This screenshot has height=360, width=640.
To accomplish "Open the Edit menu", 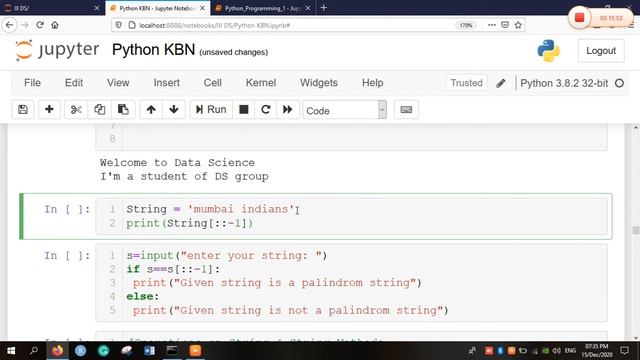I will [74, 83].
